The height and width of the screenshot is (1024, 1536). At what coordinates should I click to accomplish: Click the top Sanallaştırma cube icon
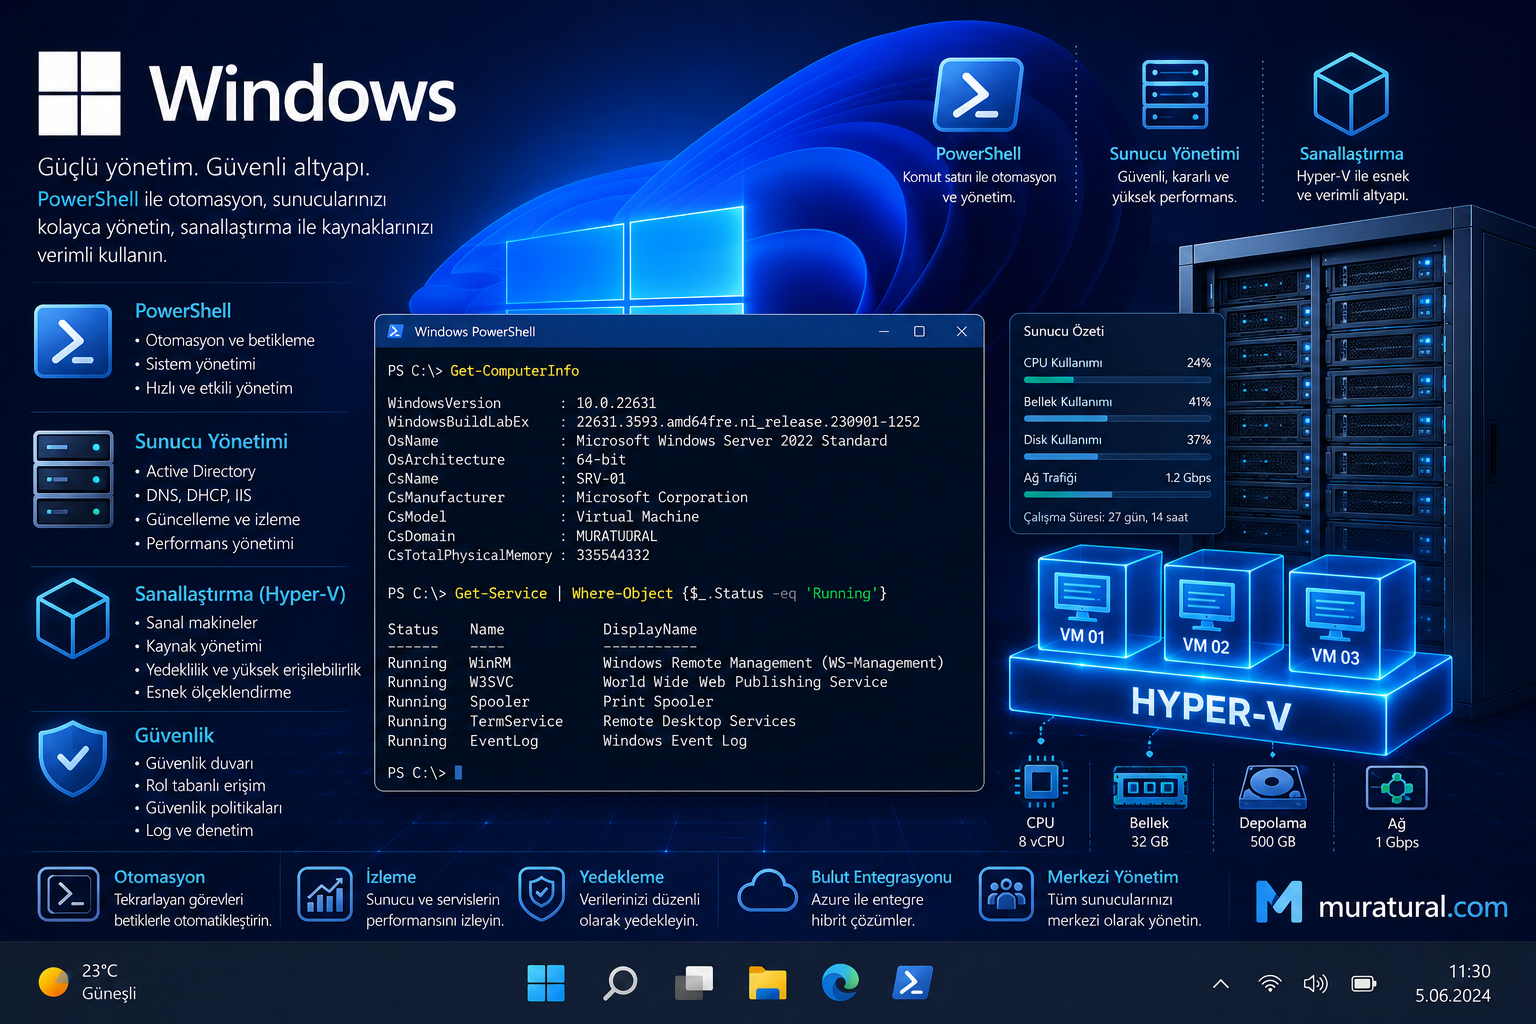coord(1351,94)
